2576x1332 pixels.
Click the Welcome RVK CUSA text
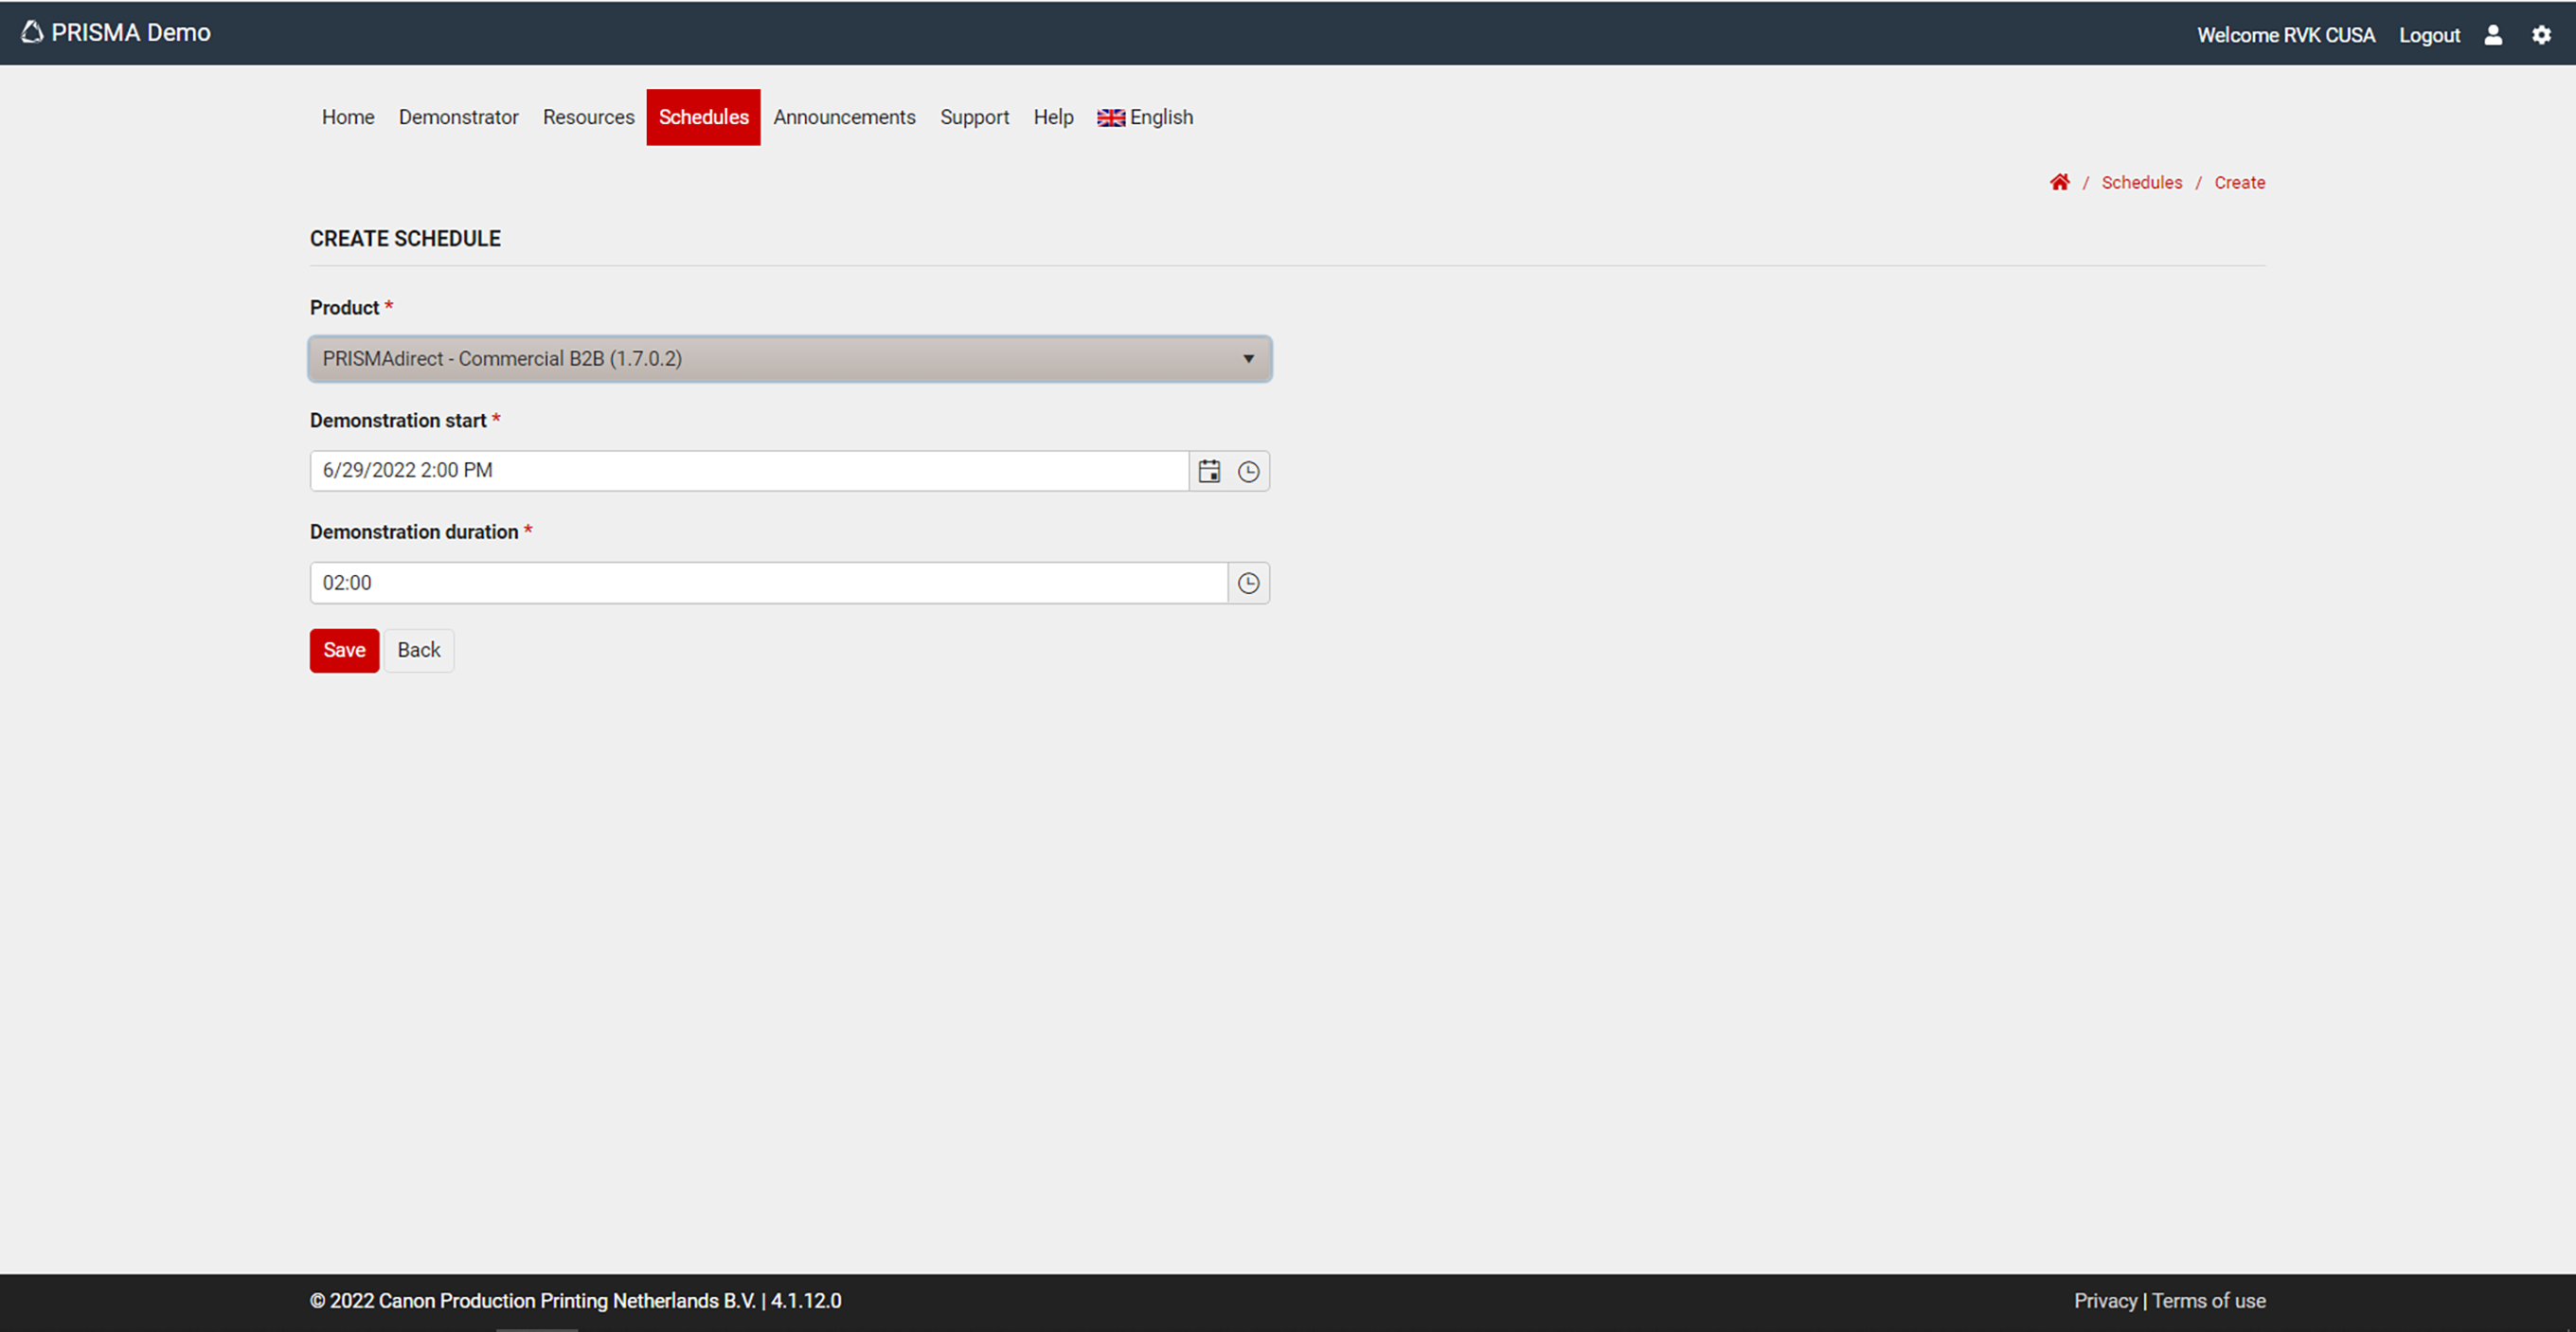click(2285, 35)
